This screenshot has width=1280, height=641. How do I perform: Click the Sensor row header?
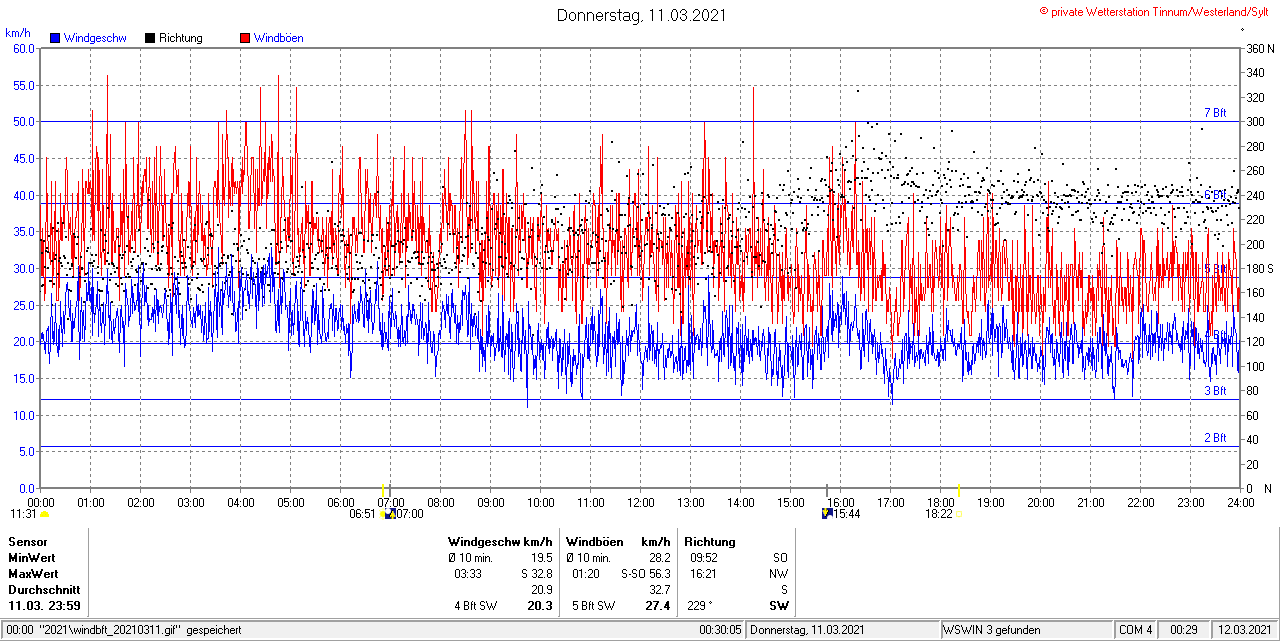tap(27, 542)
